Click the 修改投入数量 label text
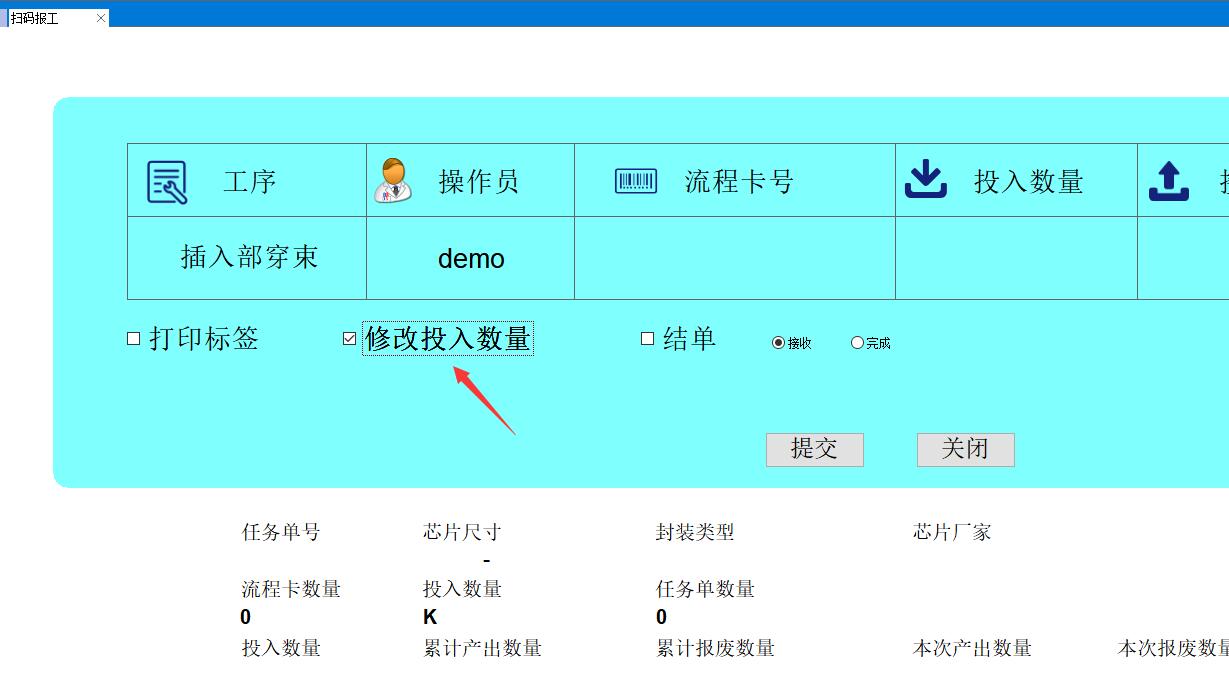 (x=447, y=339)
